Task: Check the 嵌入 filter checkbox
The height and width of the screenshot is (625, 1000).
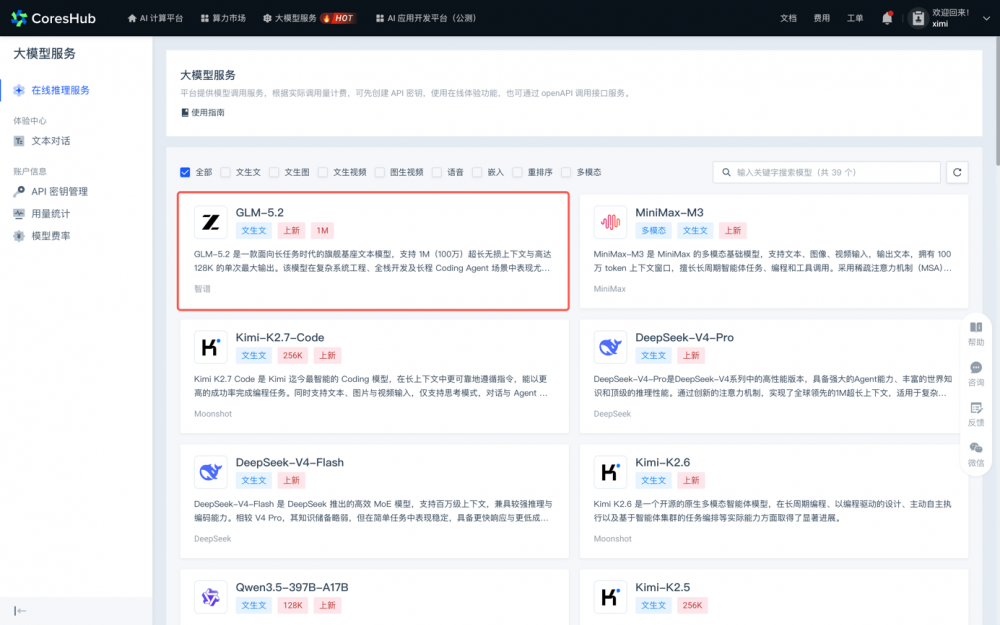Action: 477,172
